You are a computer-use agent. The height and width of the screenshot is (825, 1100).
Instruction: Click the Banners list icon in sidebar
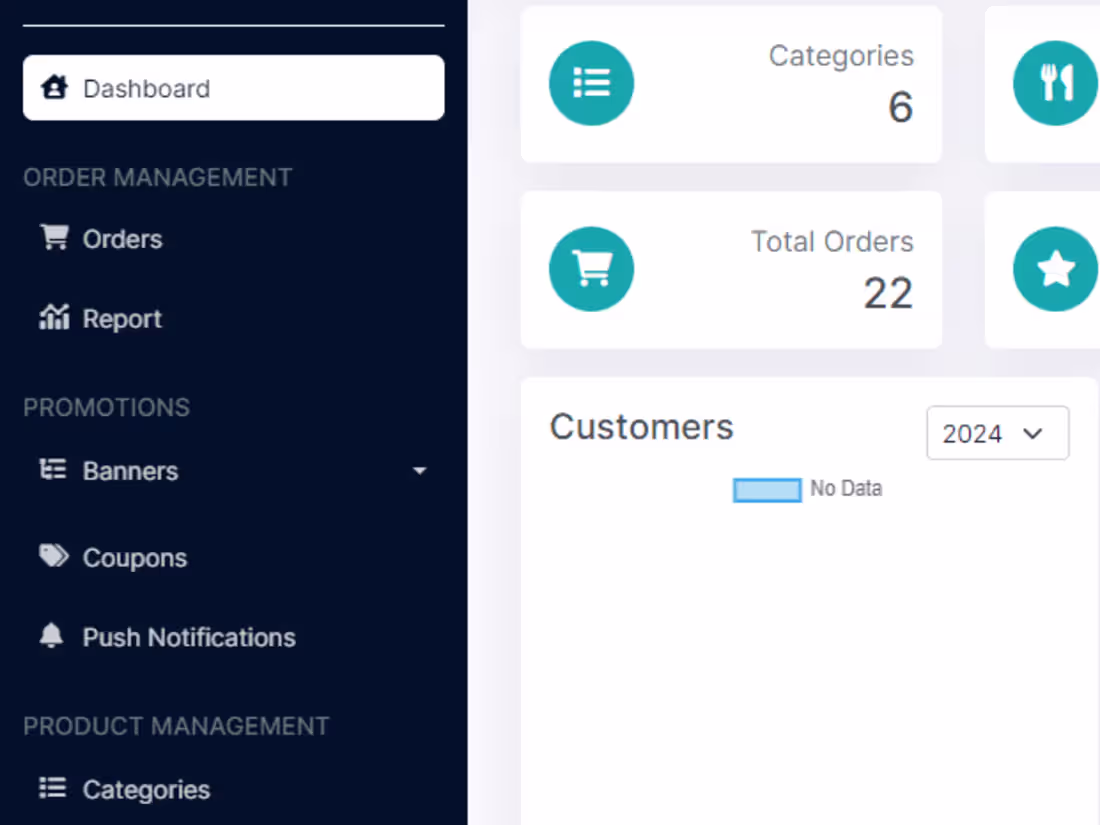tap(53, 469)
